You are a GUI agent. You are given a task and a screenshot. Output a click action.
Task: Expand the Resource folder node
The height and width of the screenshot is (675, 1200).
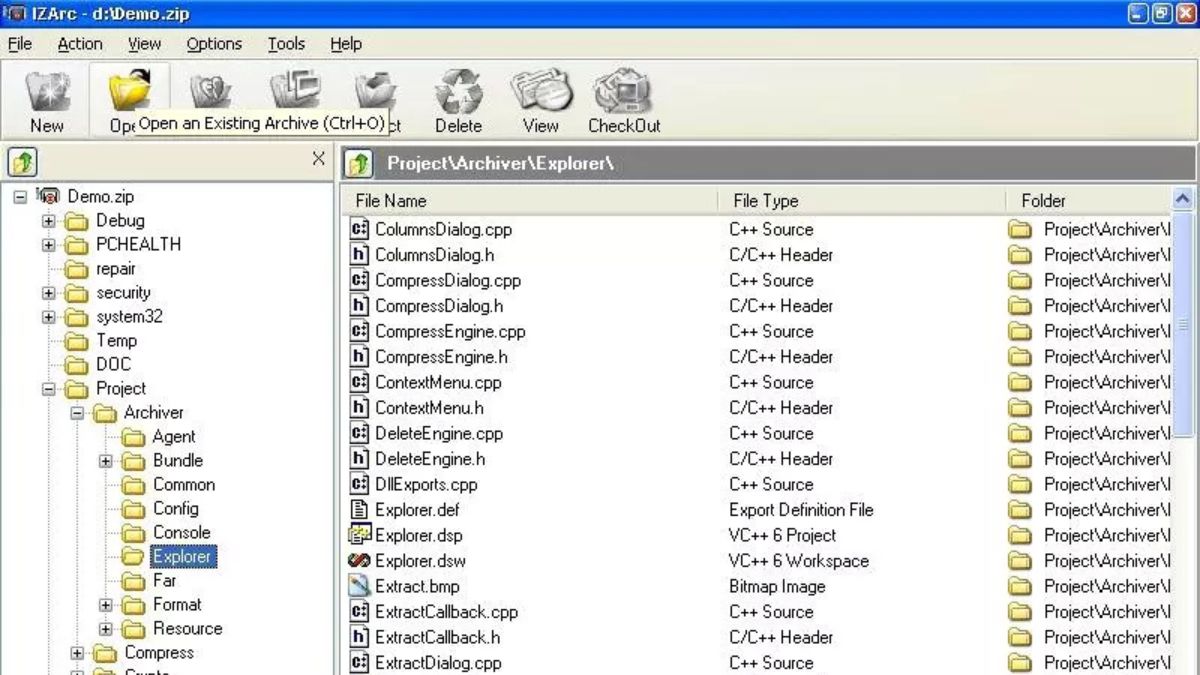pos(105,629)
